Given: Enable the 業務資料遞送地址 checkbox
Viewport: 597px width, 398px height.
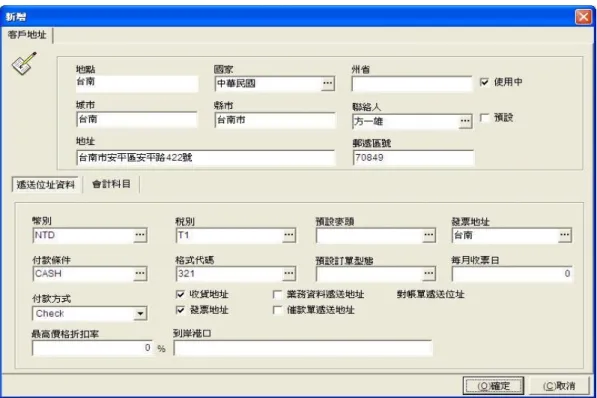Looking at the screenshot, I should (278, 294).
